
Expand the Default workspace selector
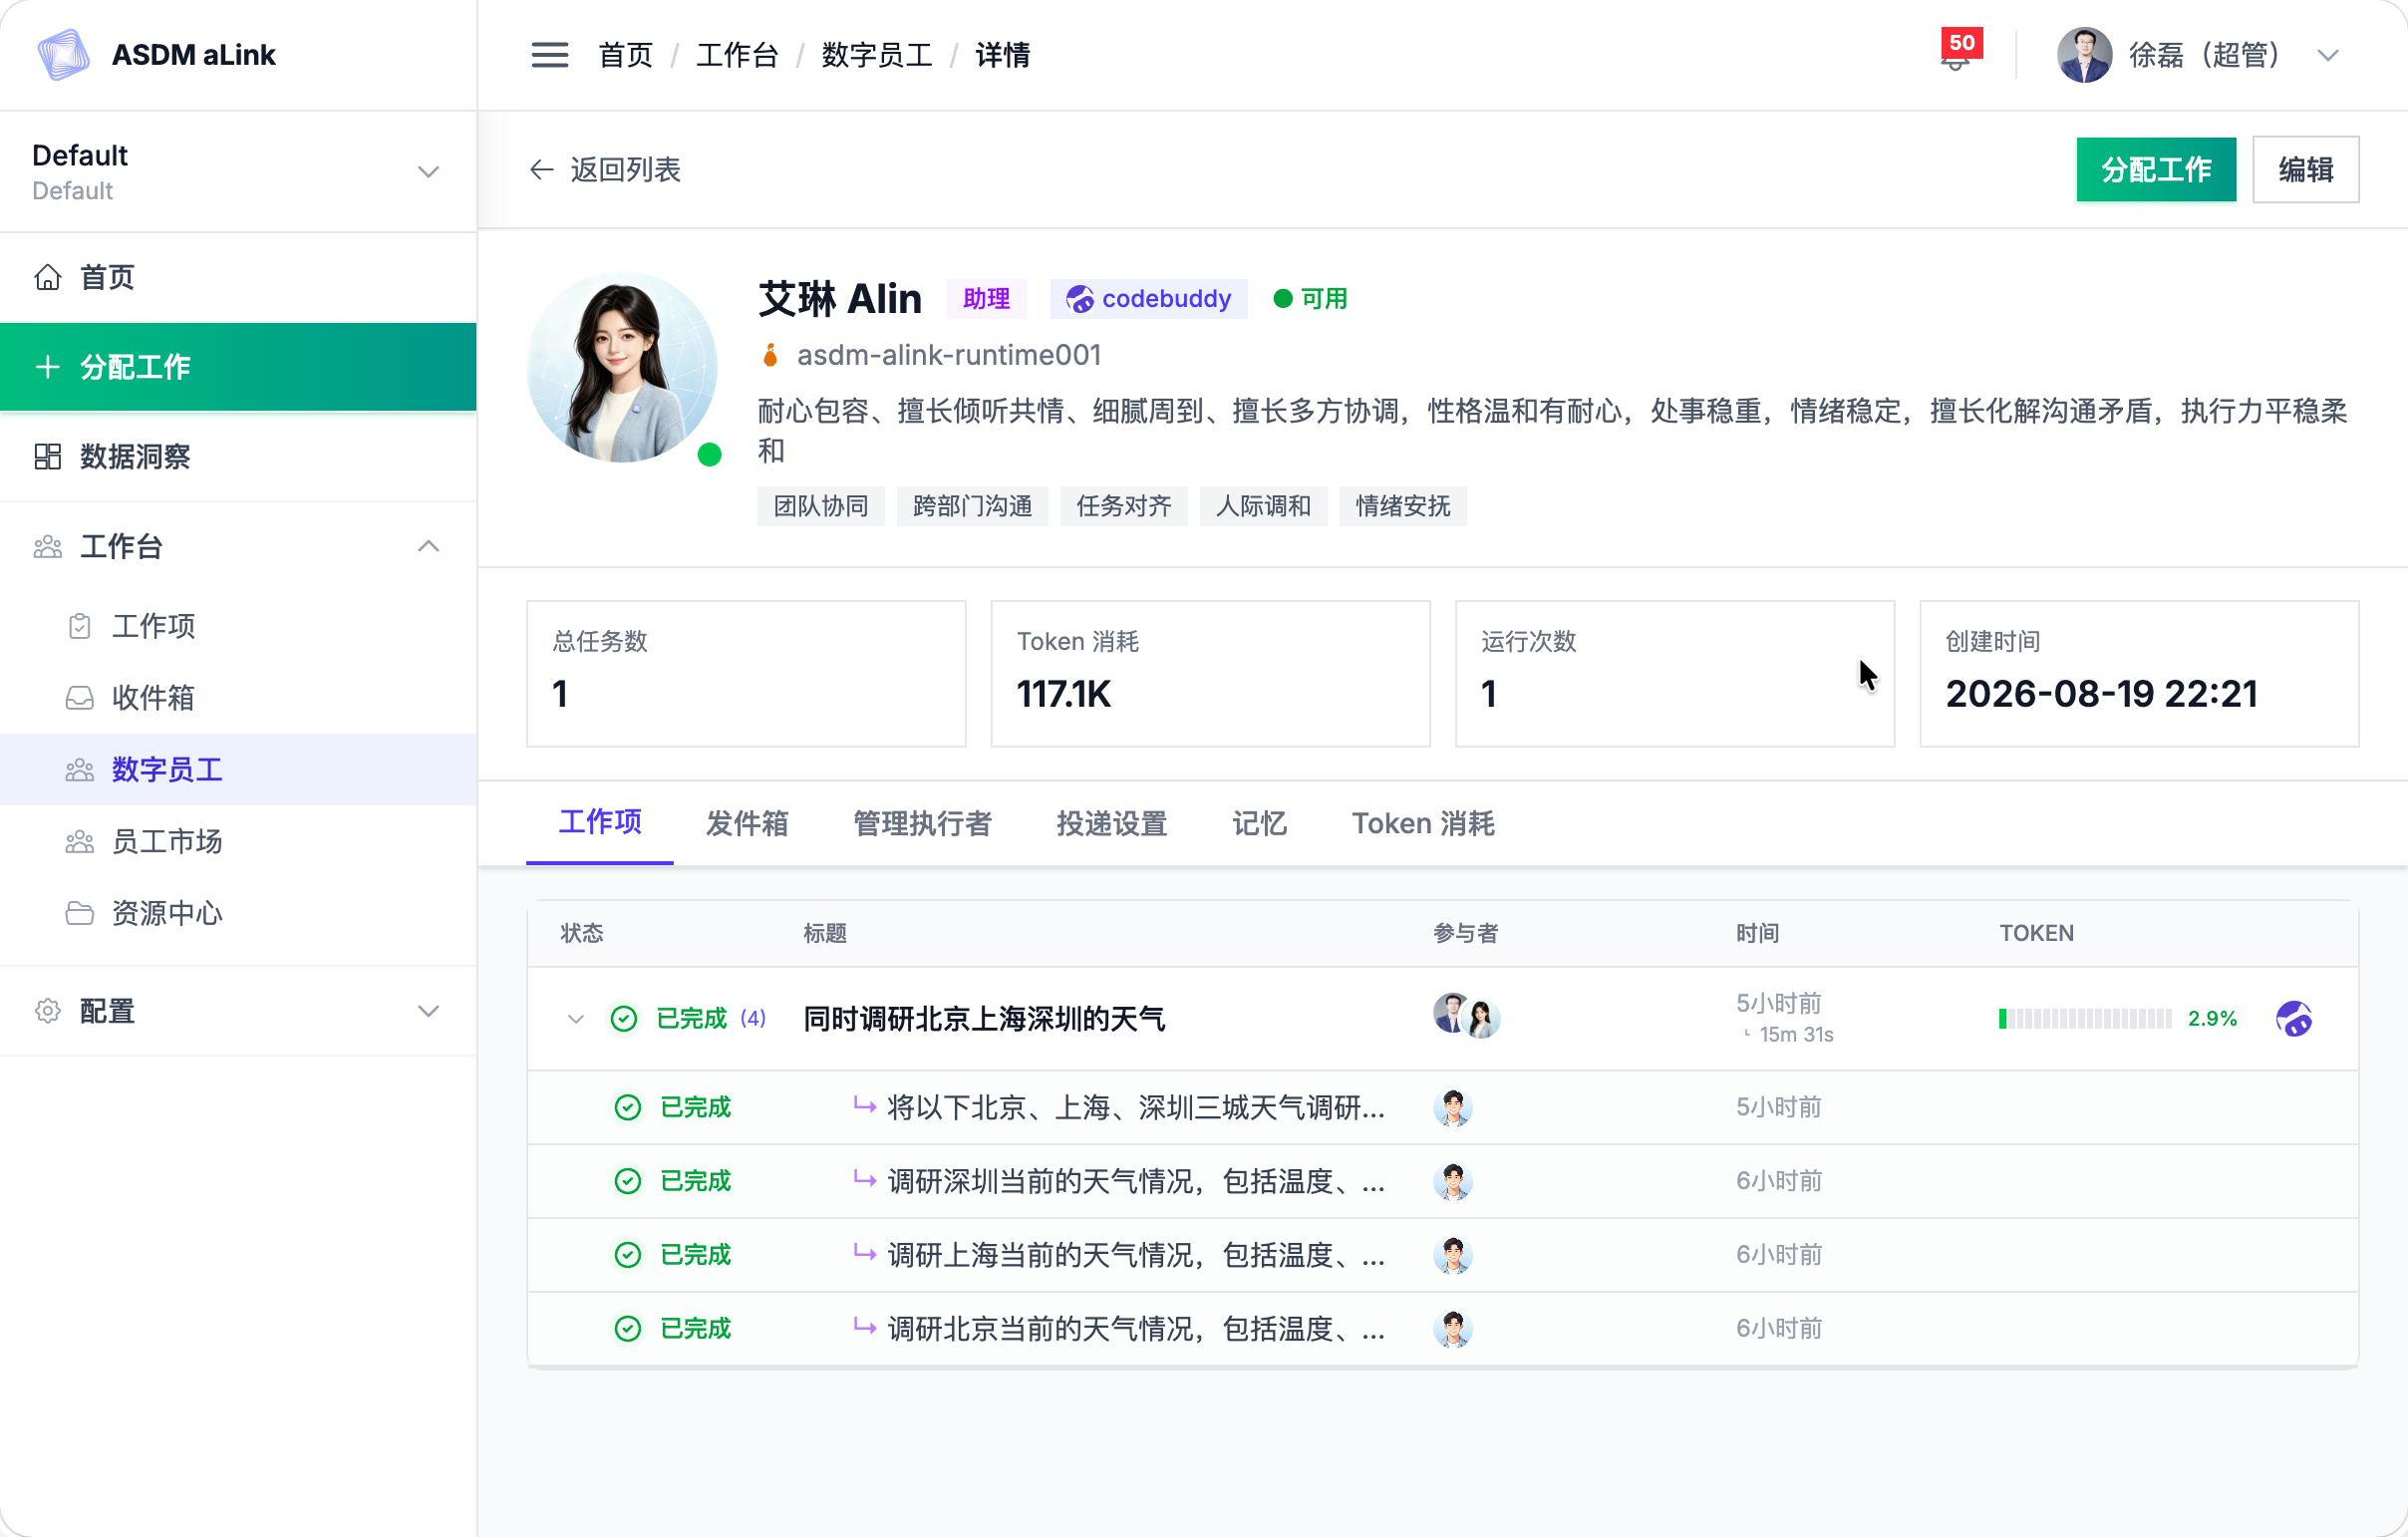238,172
